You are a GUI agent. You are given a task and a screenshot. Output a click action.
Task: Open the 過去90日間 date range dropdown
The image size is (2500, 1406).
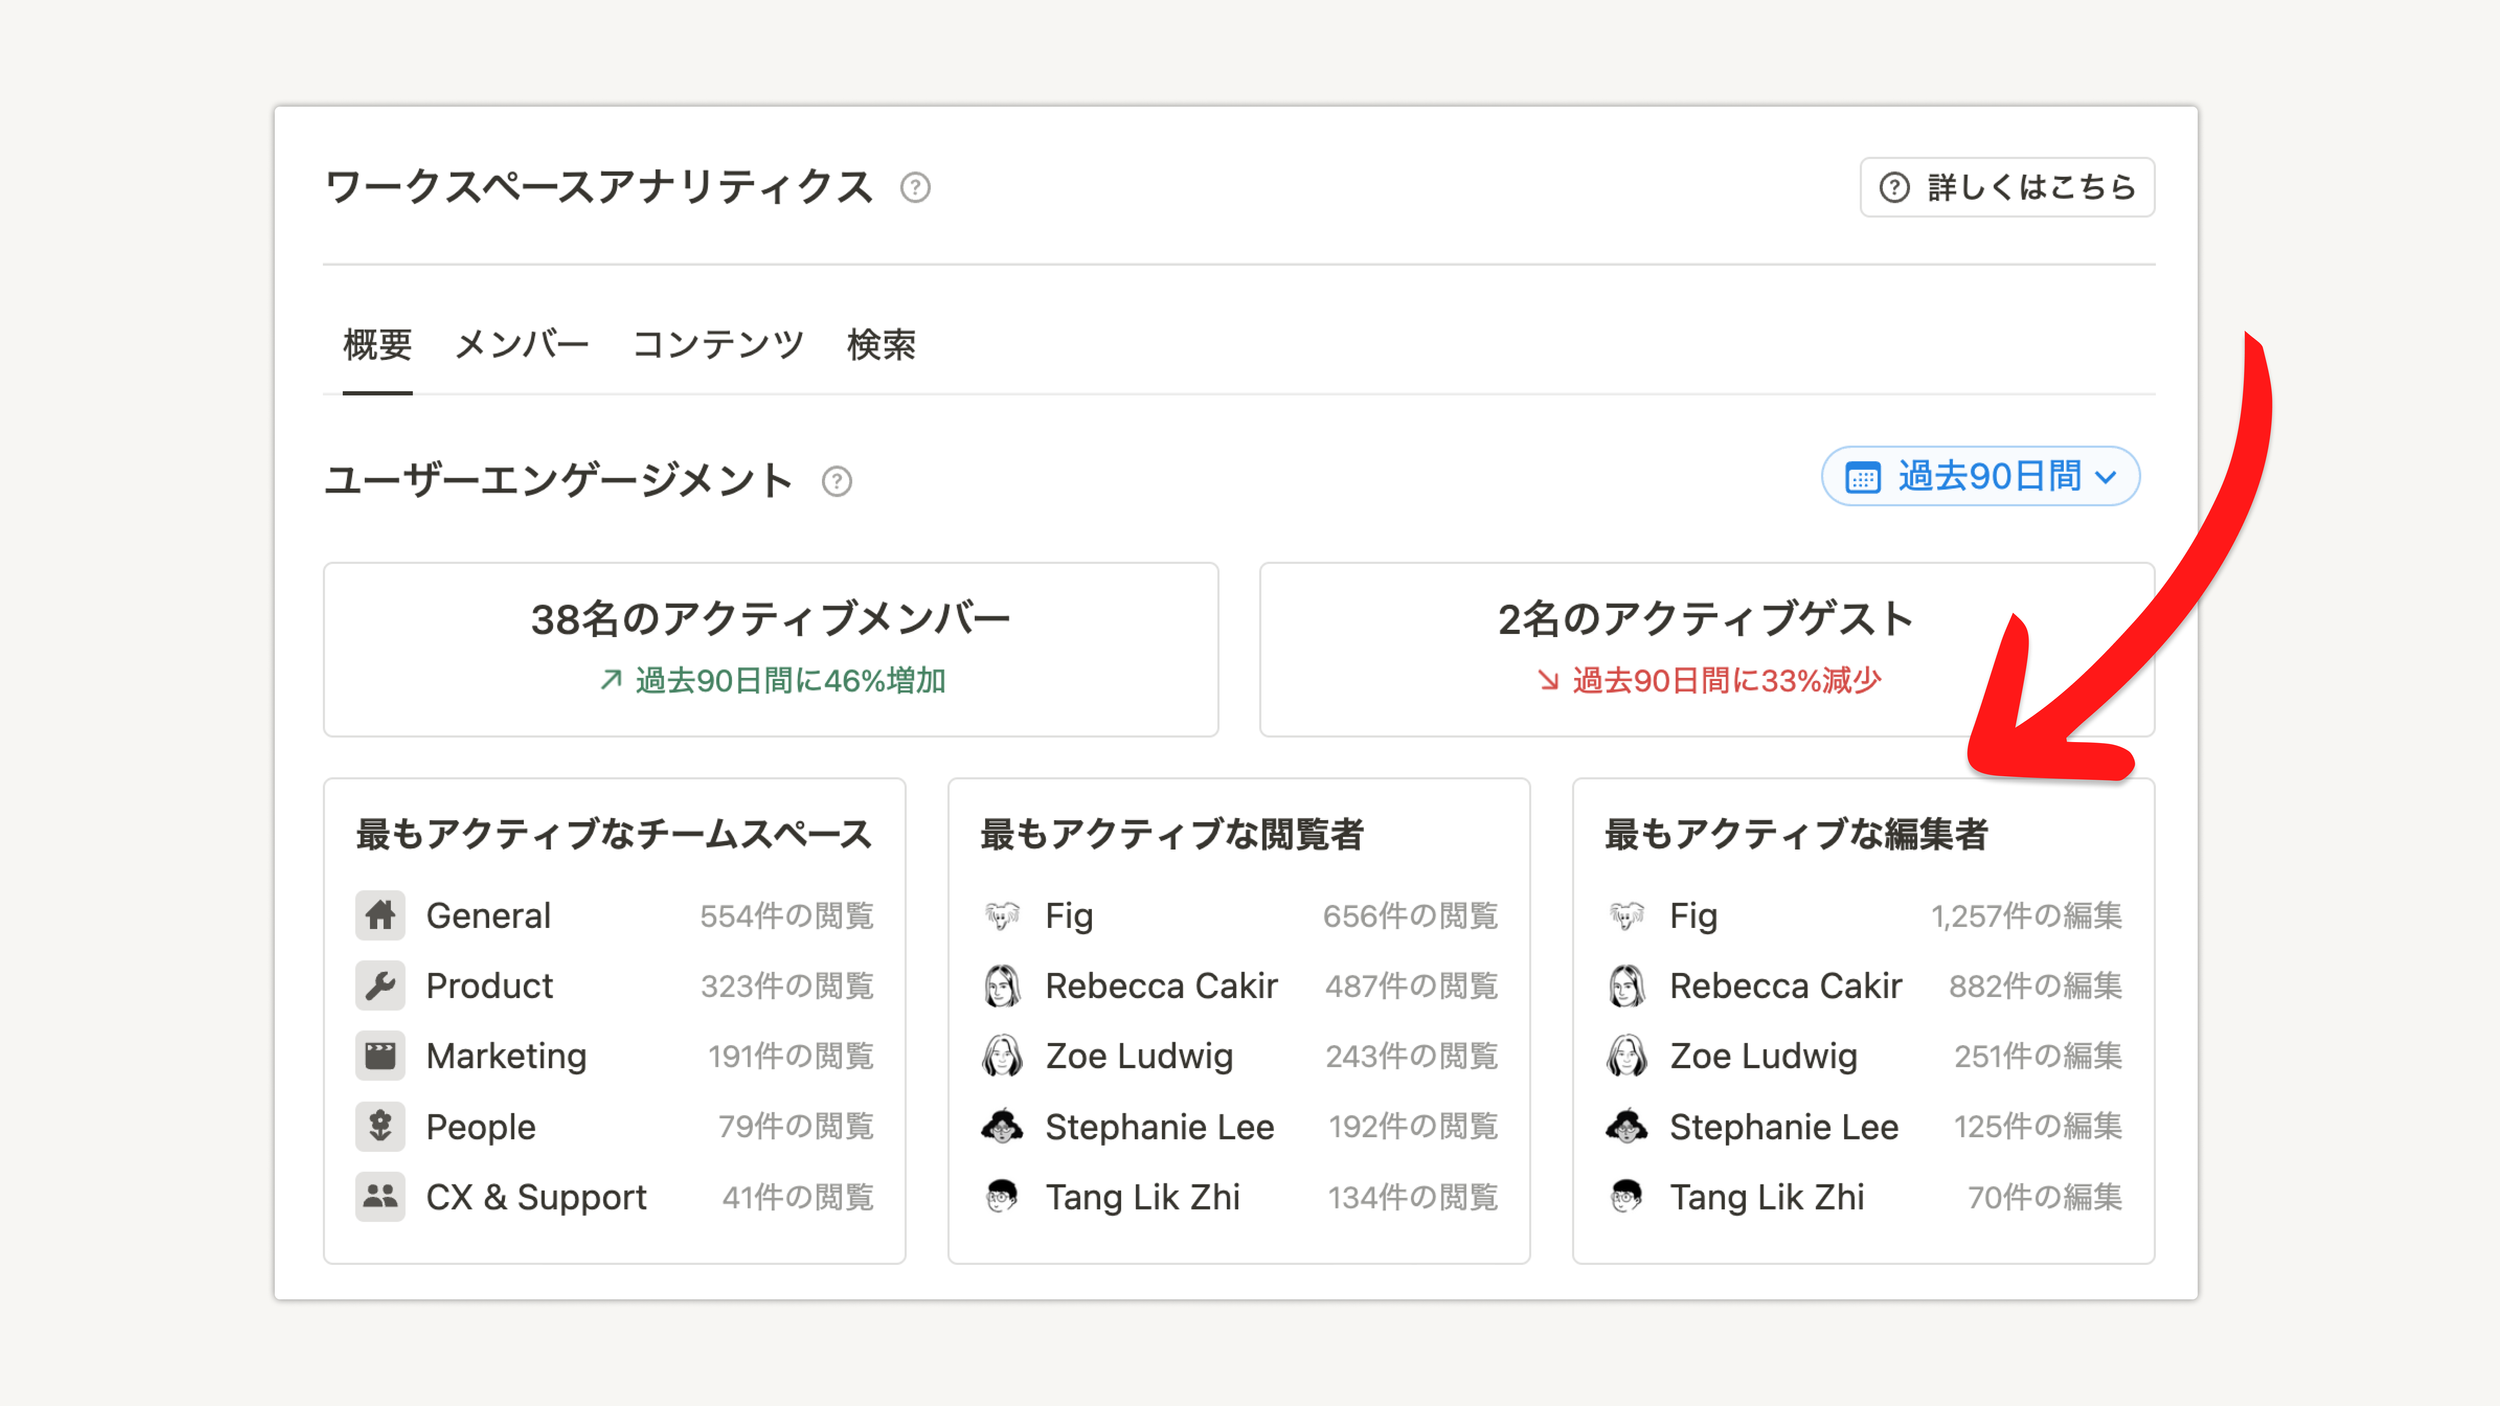coord(1980,477)
